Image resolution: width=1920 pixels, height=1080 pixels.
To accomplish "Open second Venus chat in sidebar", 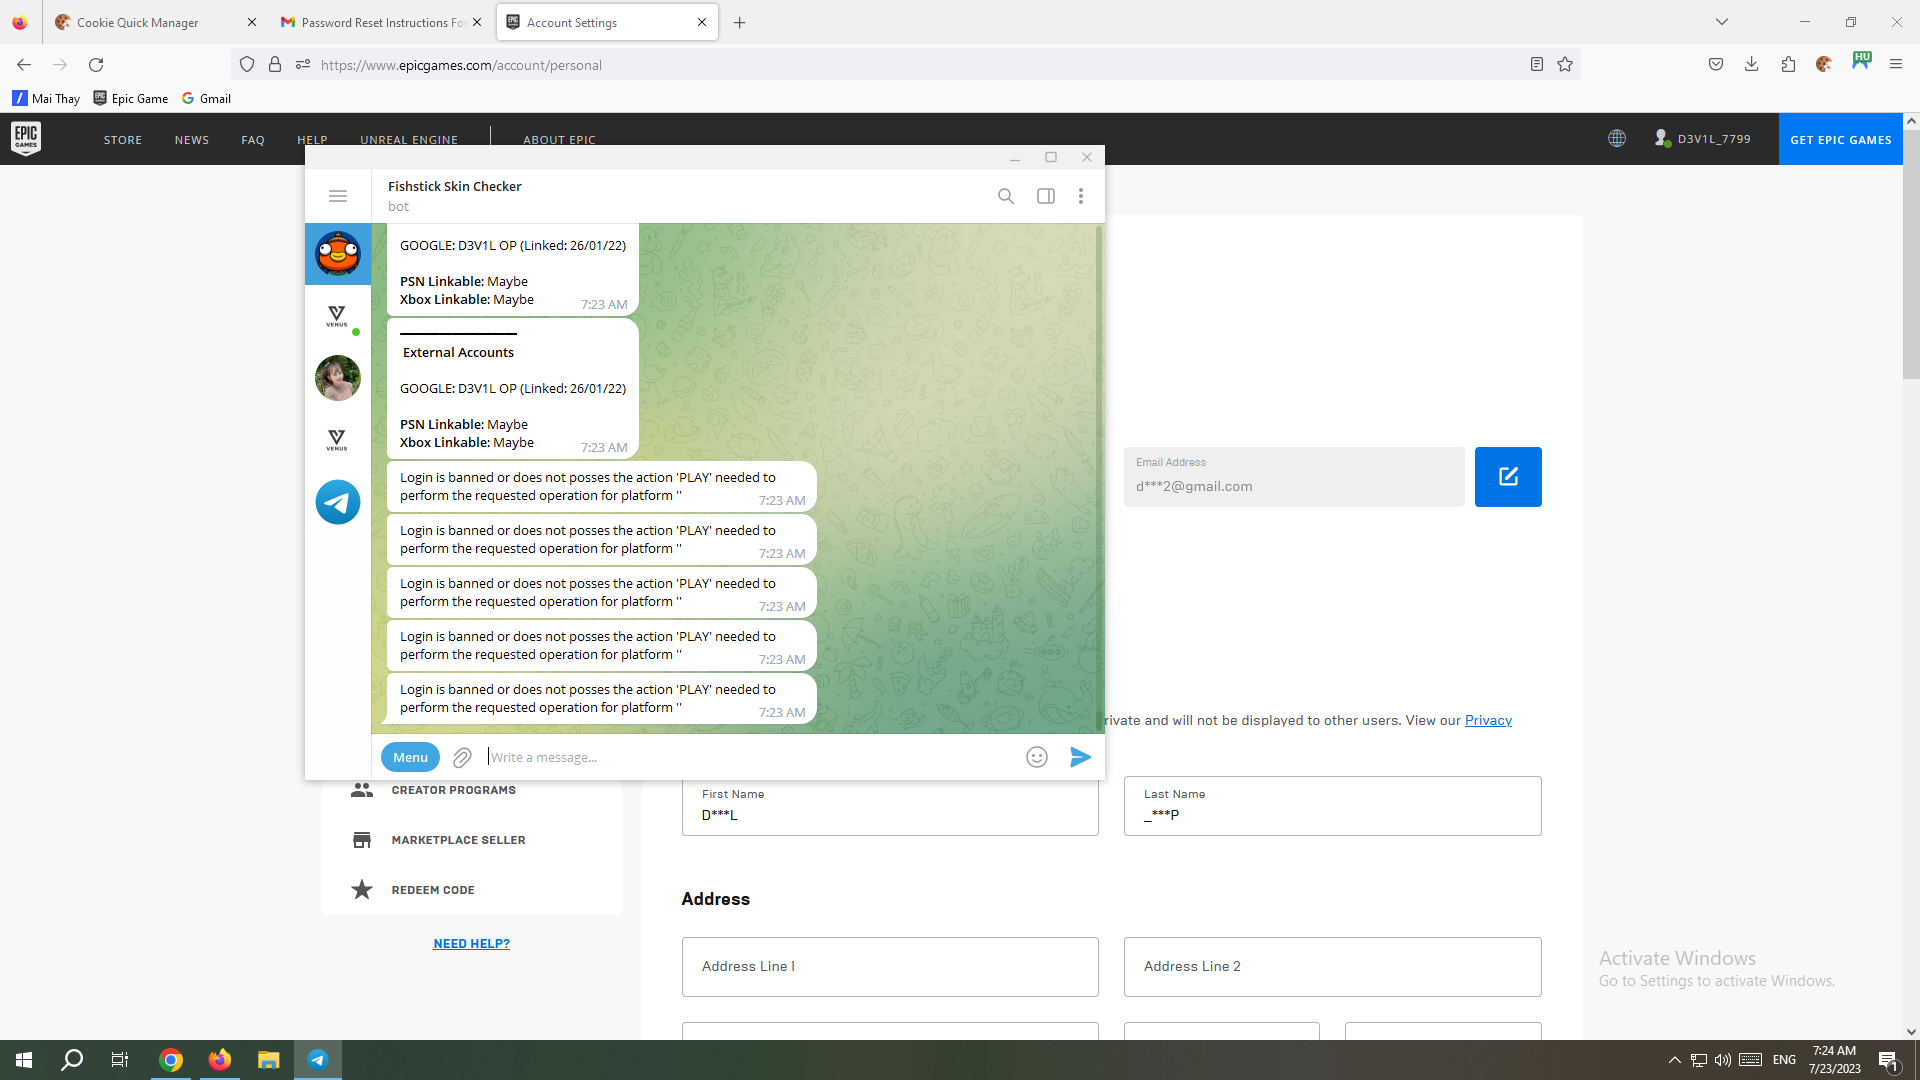I will tap(338, 440).
